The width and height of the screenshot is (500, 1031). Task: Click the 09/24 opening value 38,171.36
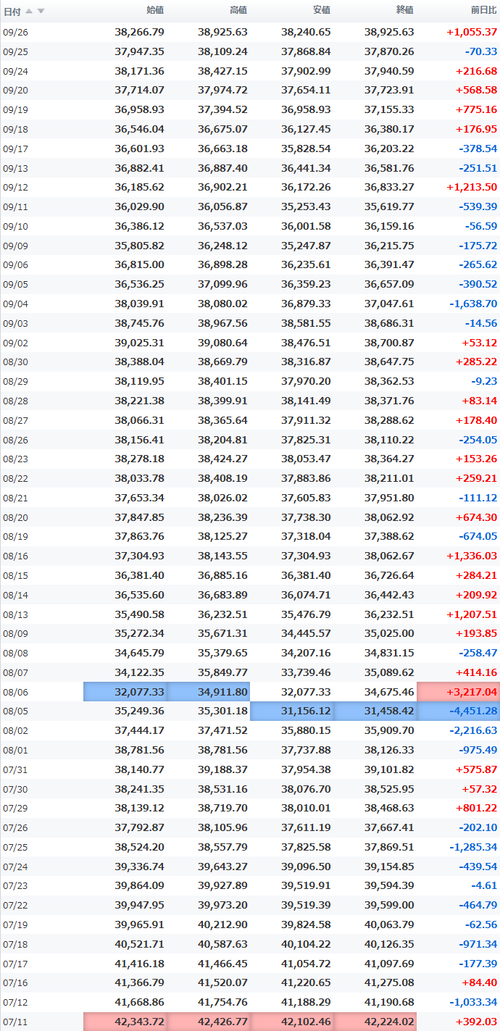click(139, 71)
